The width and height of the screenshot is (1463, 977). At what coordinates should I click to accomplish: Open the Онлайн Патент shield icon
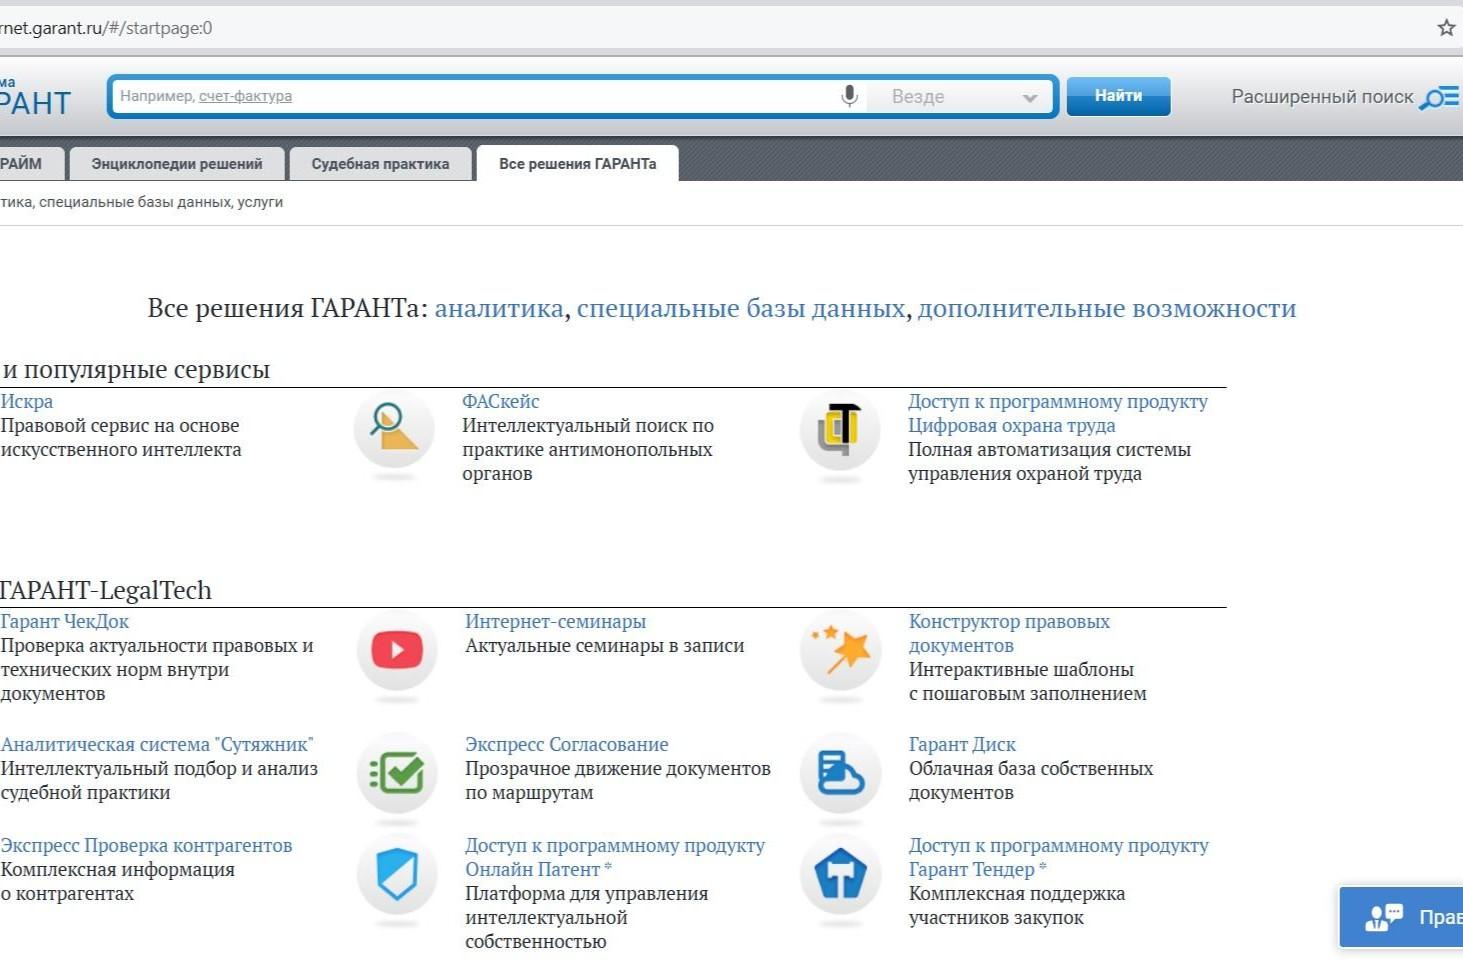click(397, 875)
